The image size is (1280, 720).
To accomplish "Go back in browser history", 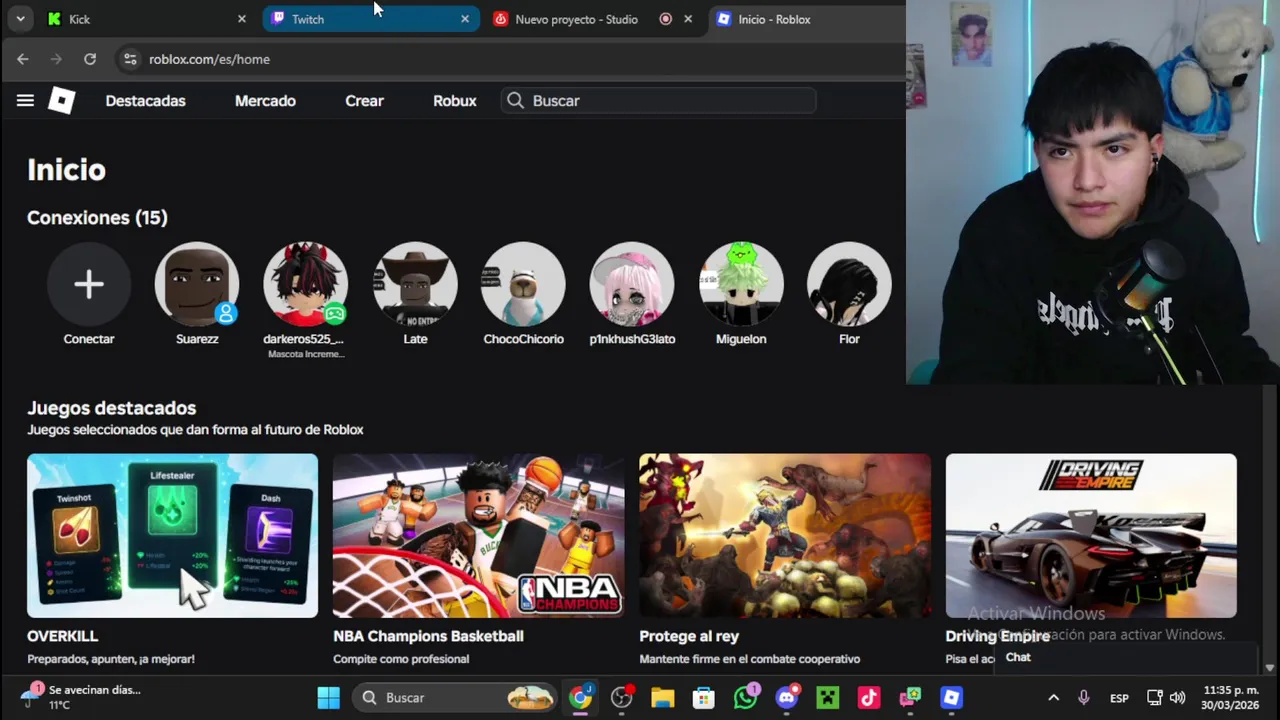I will click(23, 59).
